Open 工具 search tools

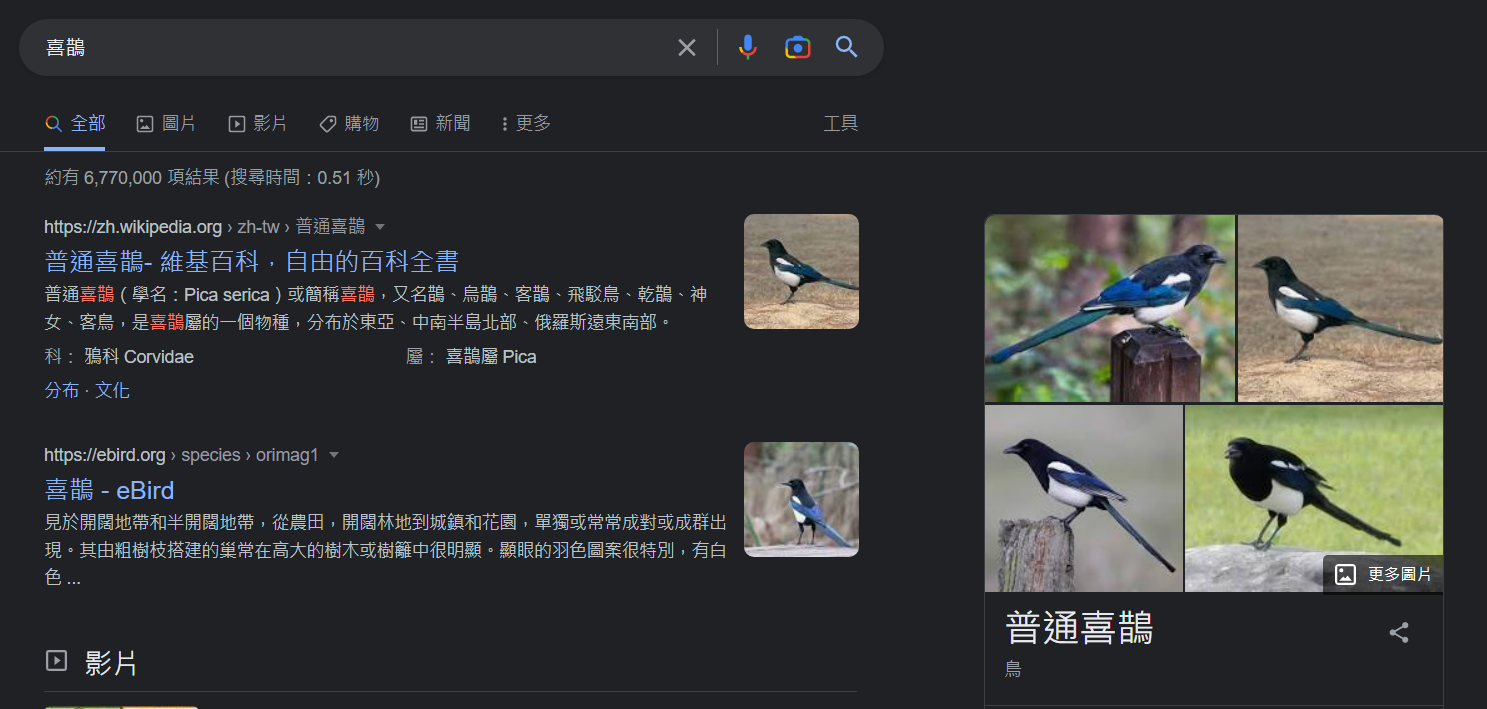pyautogui.click(x=840, y=124)
